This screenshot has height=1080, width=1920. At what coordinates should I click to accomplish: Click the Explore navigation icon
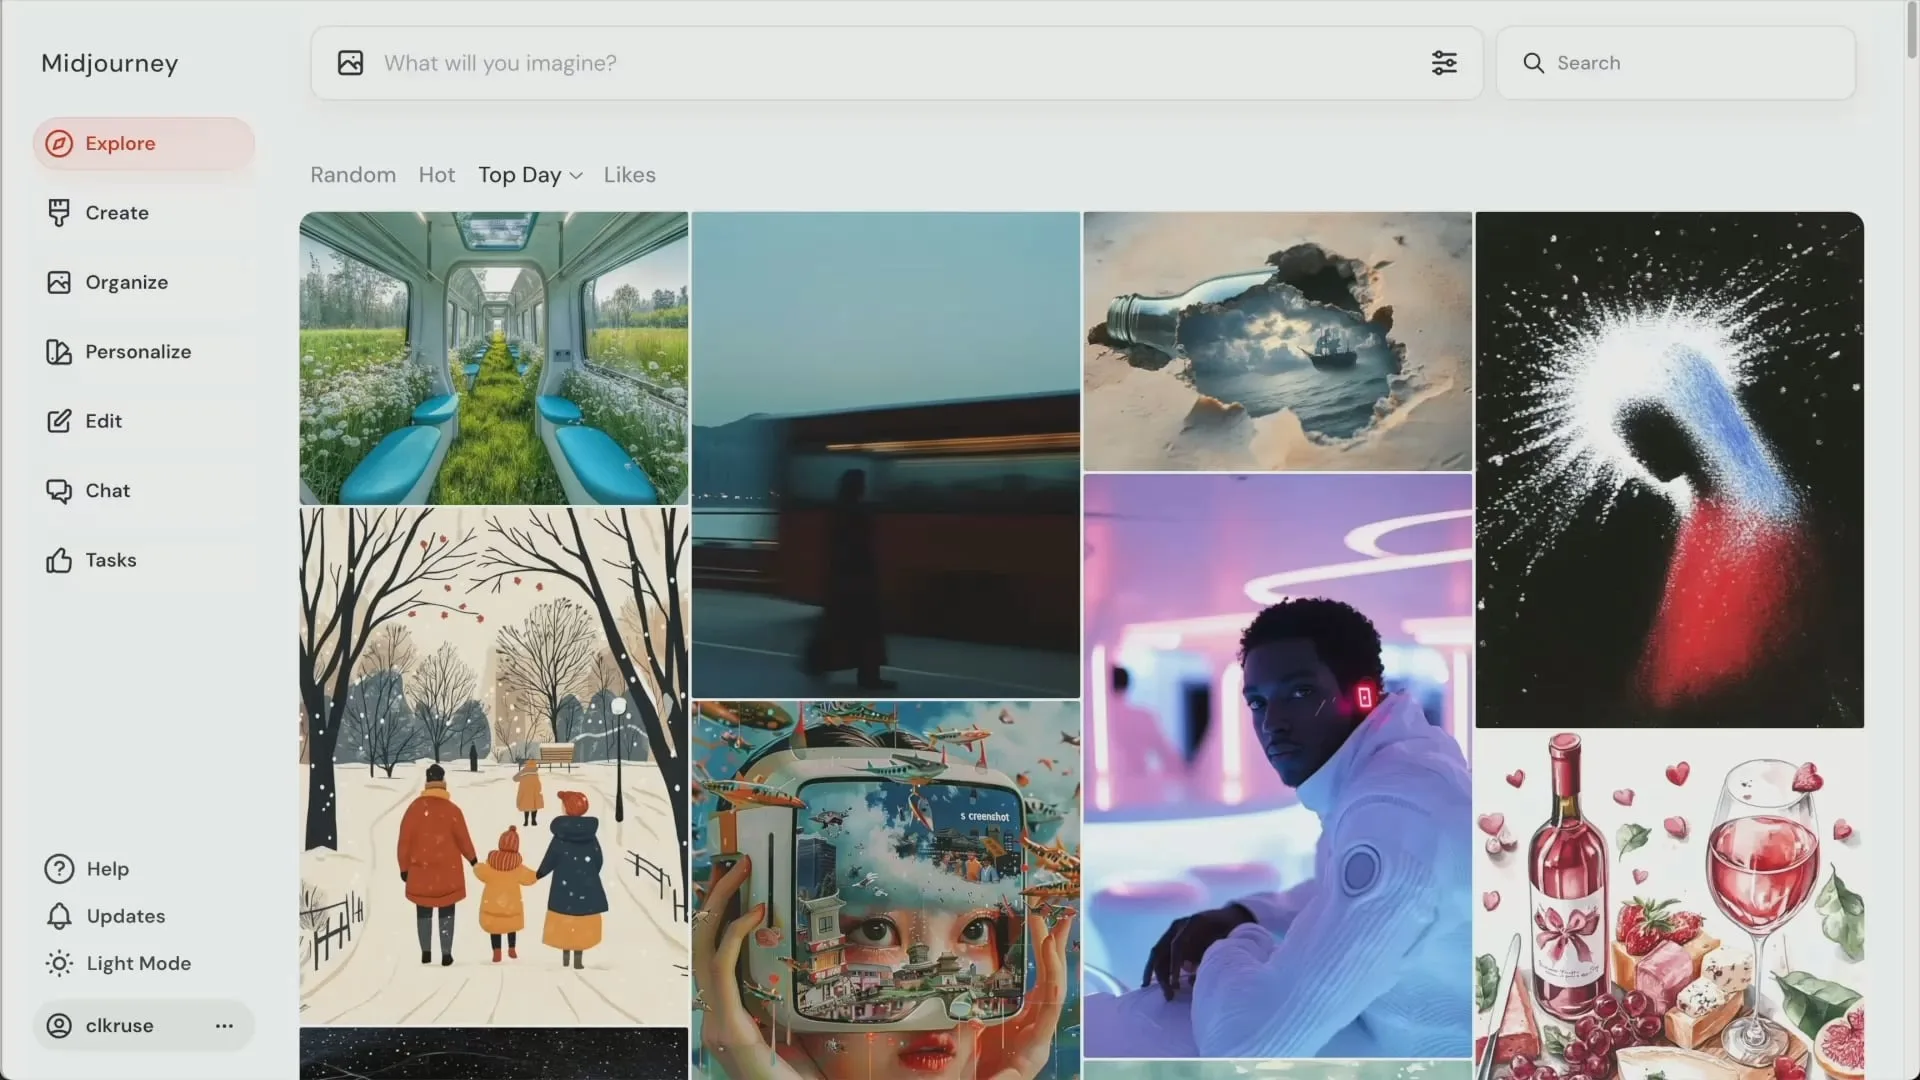(58, 142)
